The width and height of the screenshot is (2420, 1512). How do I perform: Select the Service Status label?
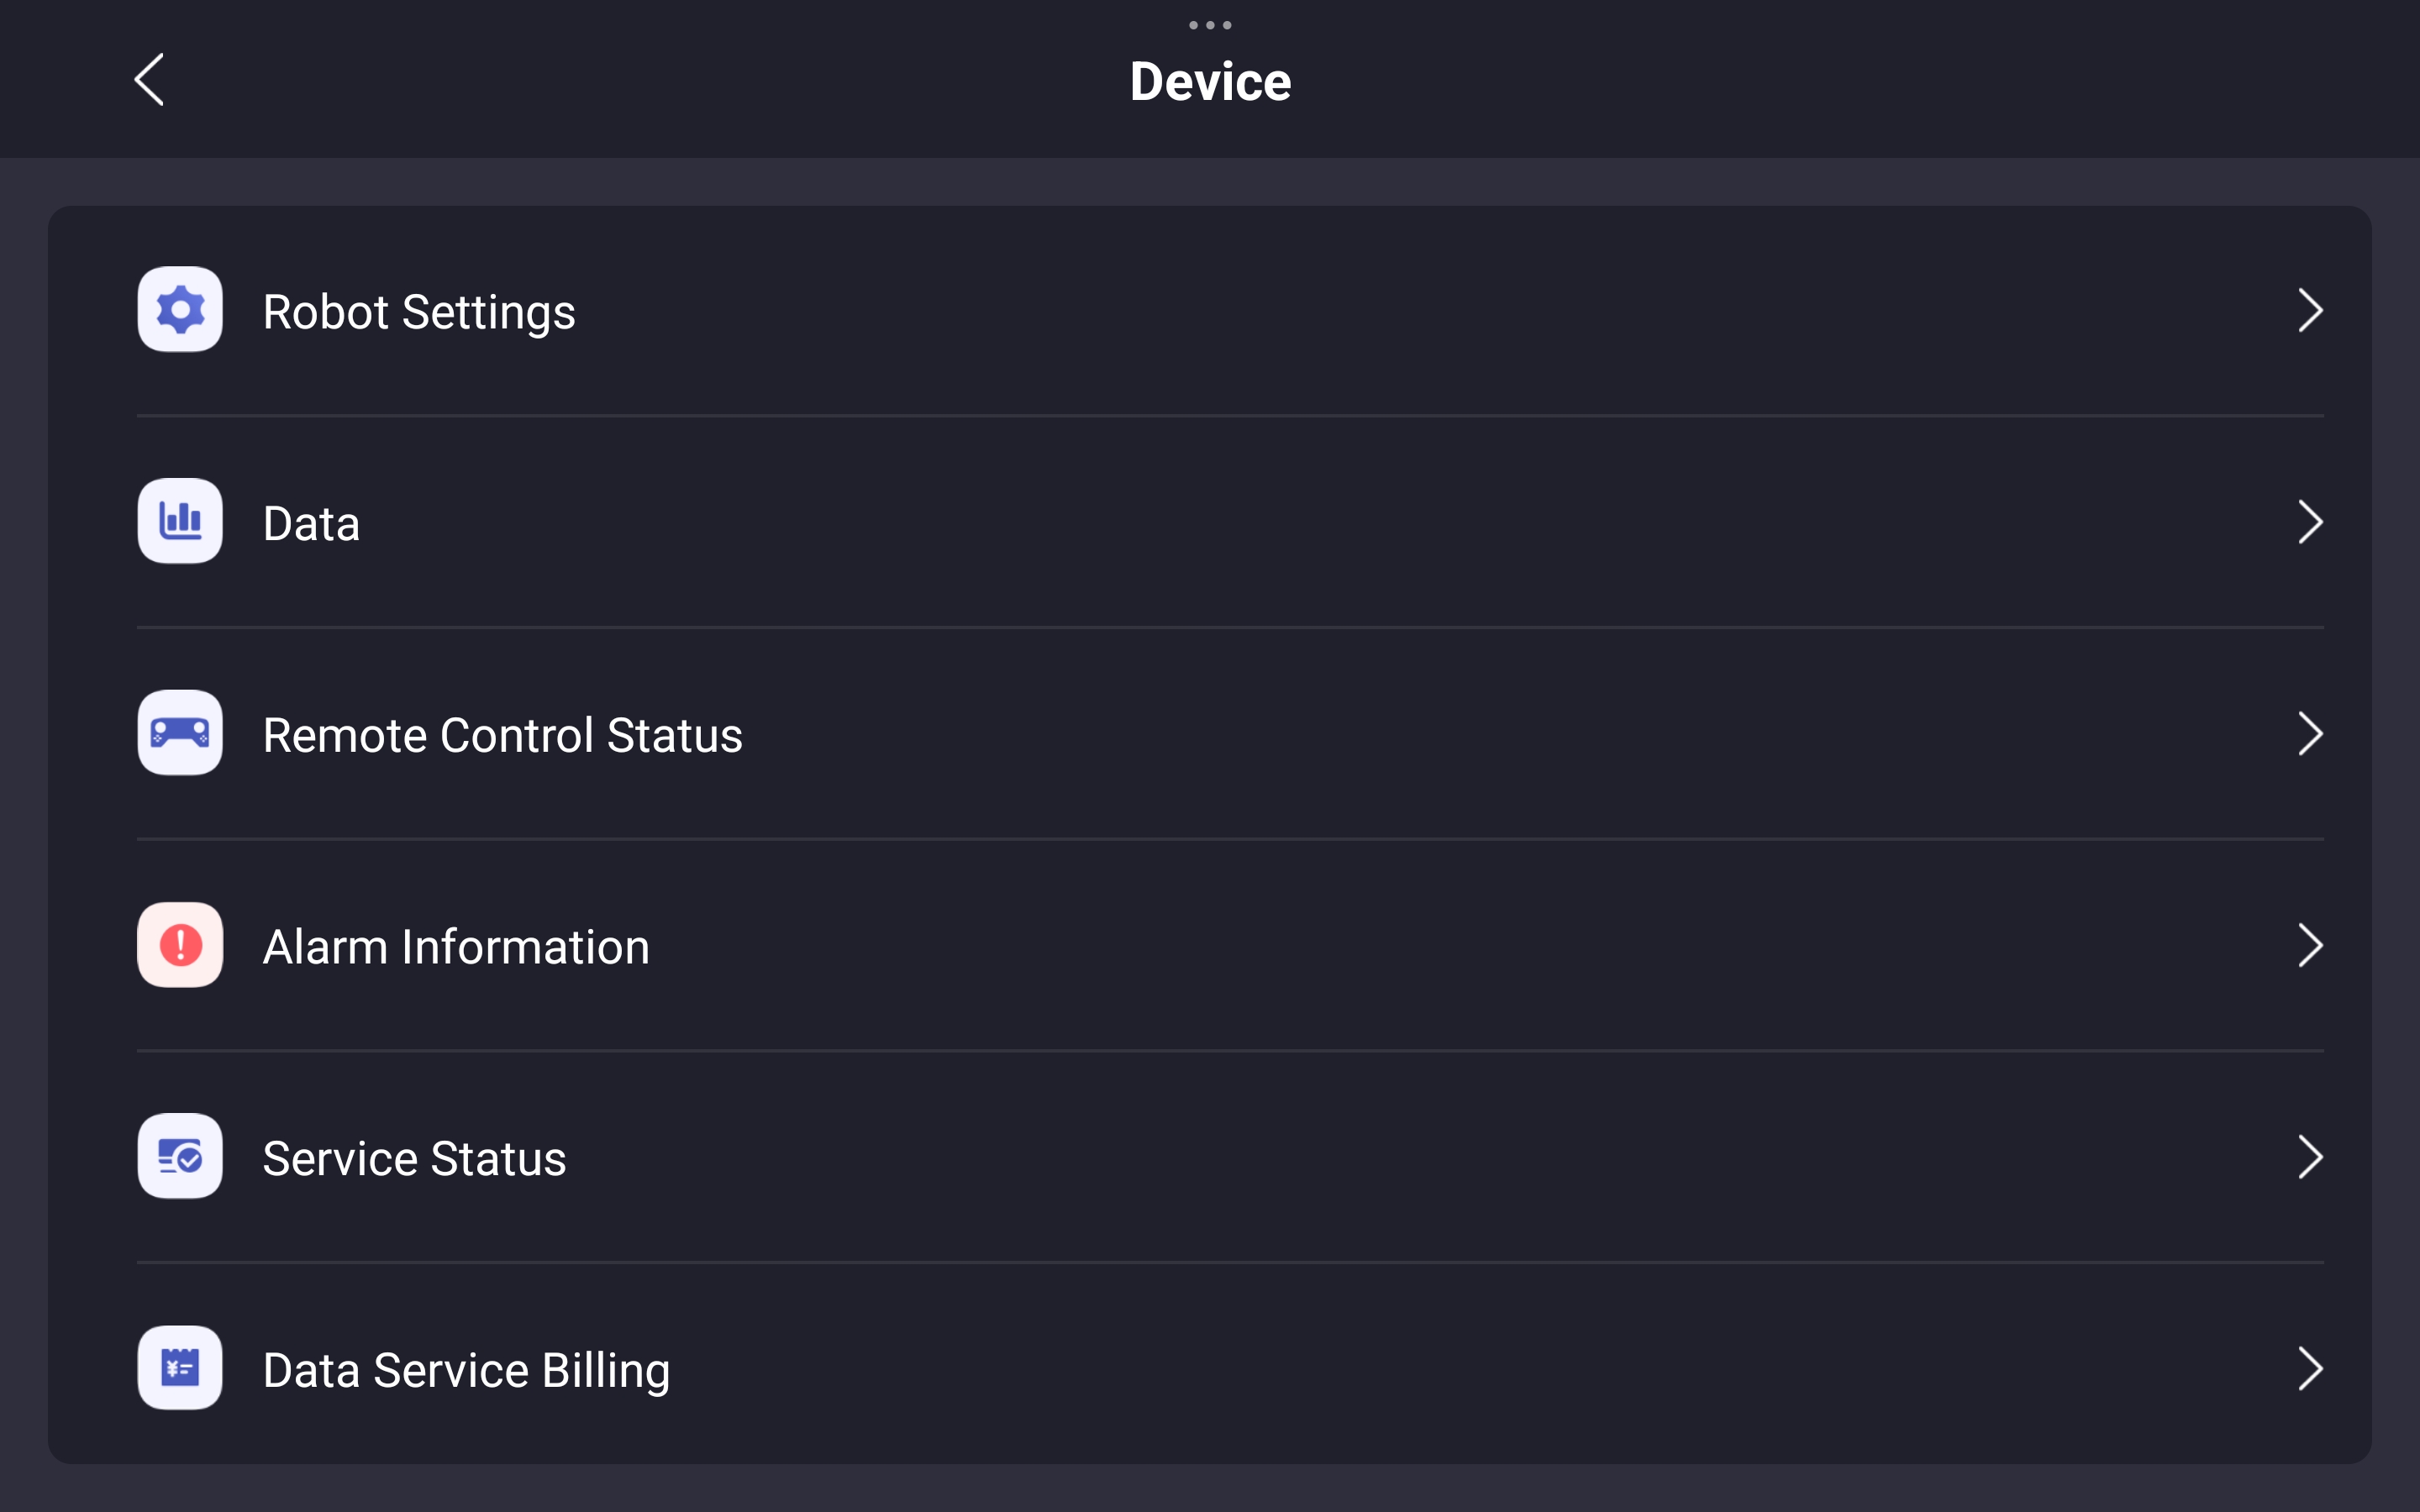pos(414,1159)
